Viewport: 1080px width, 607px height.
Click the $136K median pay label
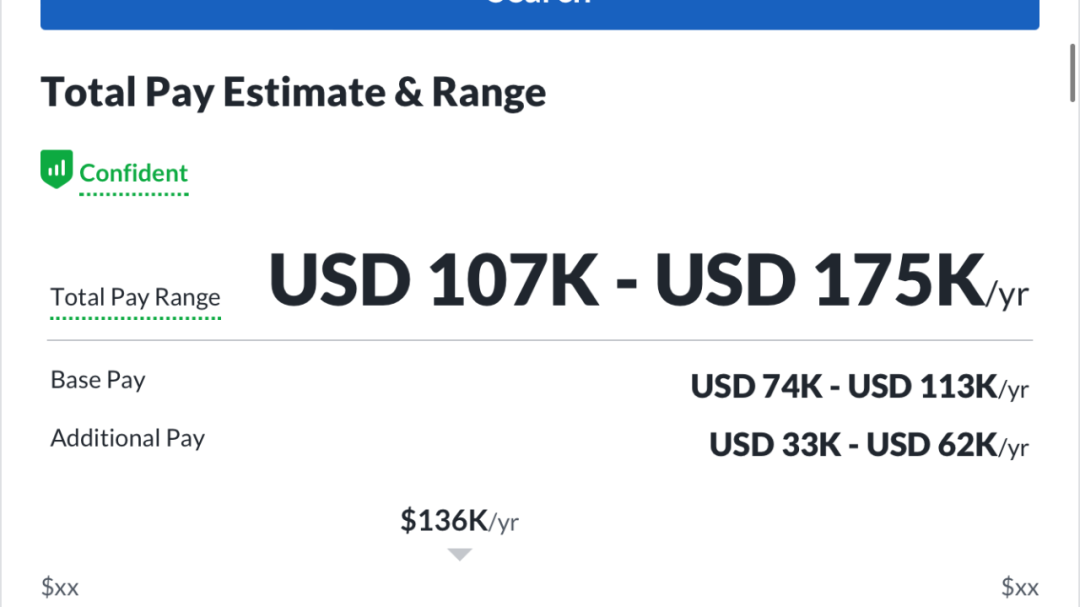coord(459,520)
